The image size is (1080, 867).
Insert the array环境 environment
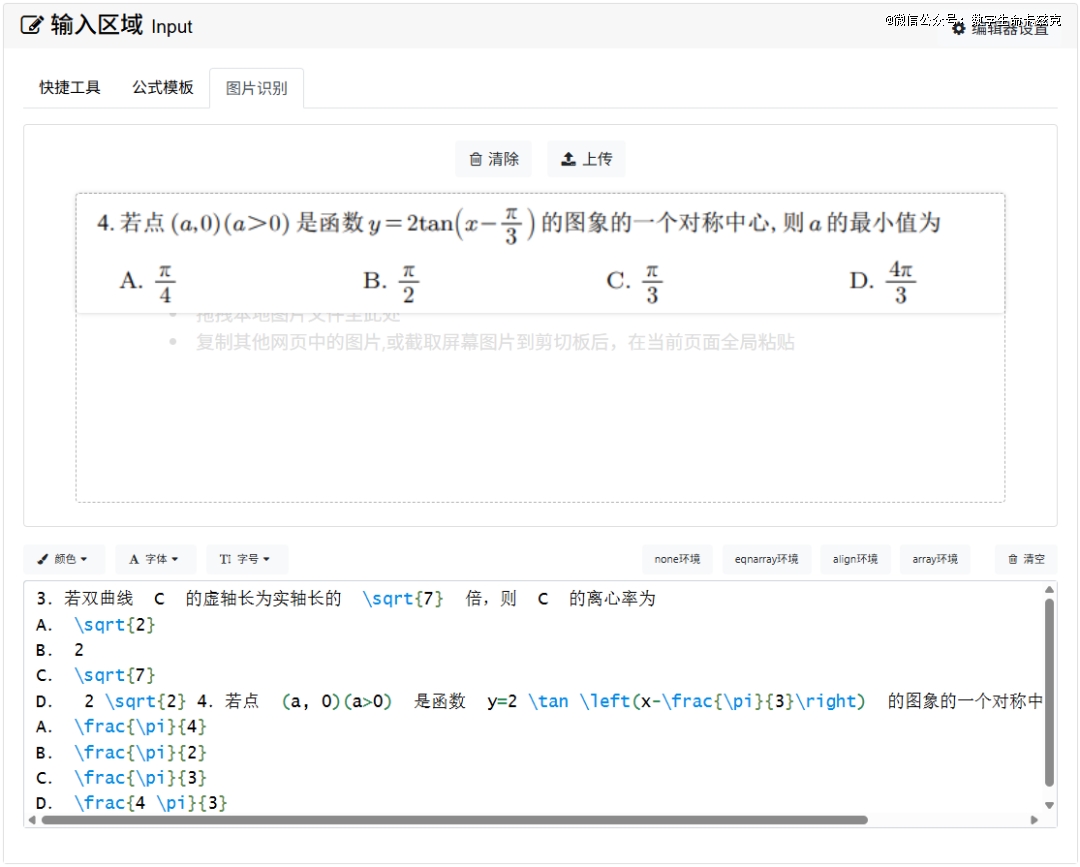coord(935,559)
